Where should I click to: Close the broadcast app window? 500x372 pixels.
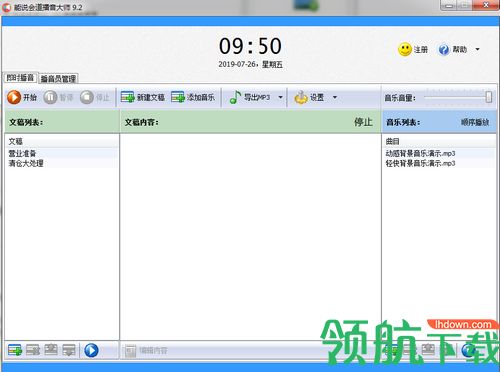[x=486, y=5]
